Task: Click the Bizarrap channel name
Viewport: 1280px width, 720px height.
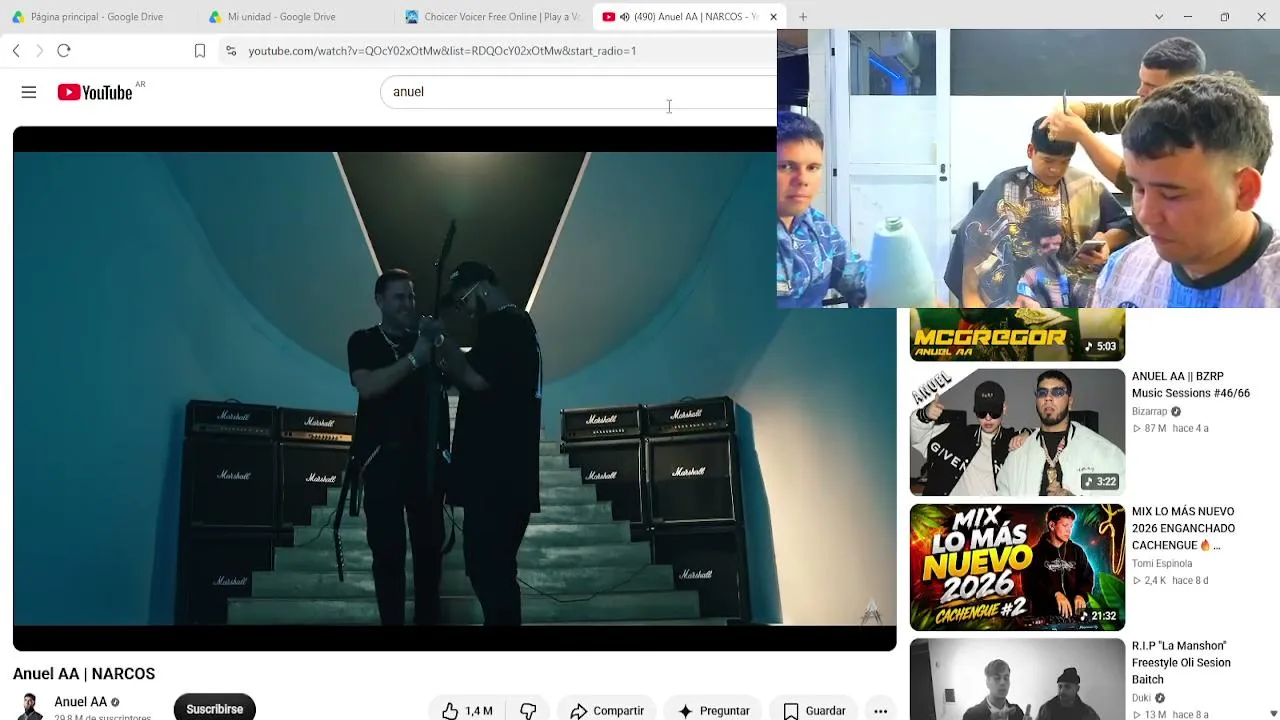Action: (x=1149, y=412)
